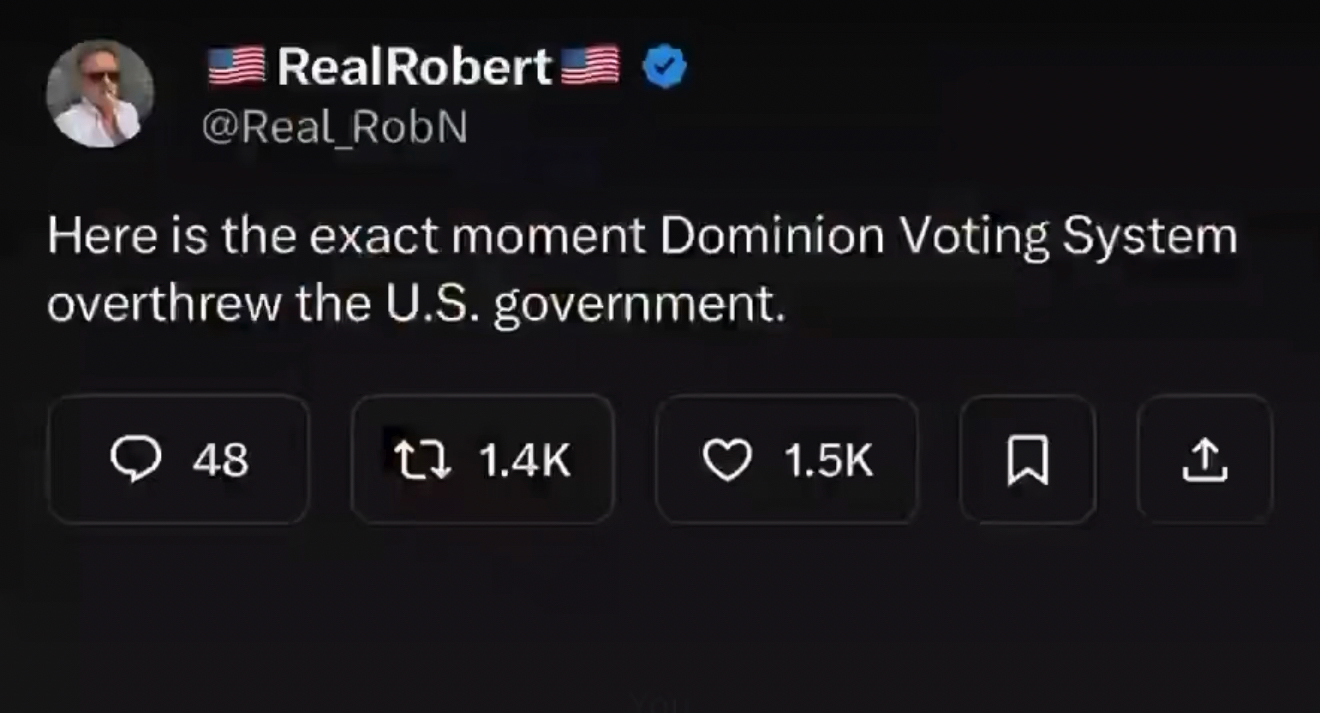Open the RealRobert profile avatar
The width and height of the screenshot is (1320, 713).
point(99,94)
